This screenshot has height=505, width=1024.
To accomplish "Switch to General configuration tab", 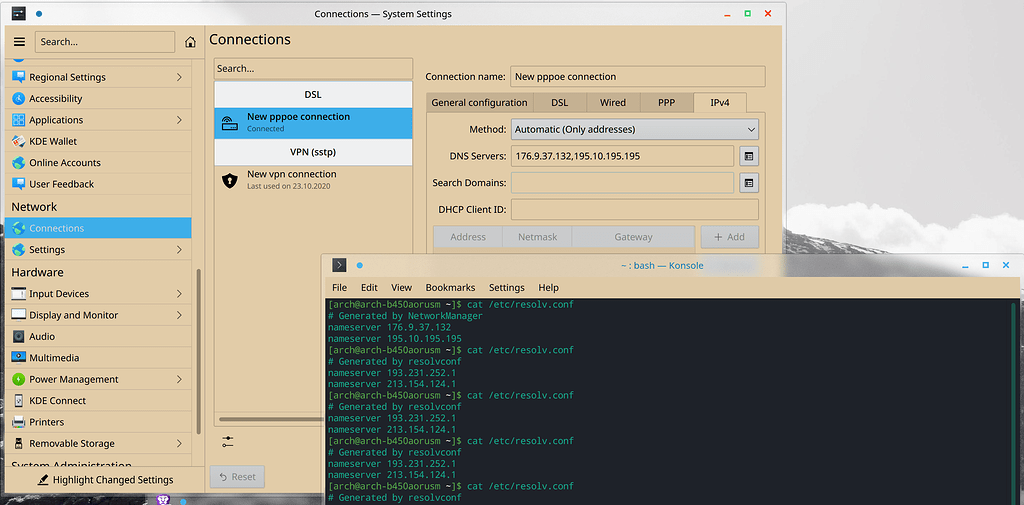I will point(479,103).
